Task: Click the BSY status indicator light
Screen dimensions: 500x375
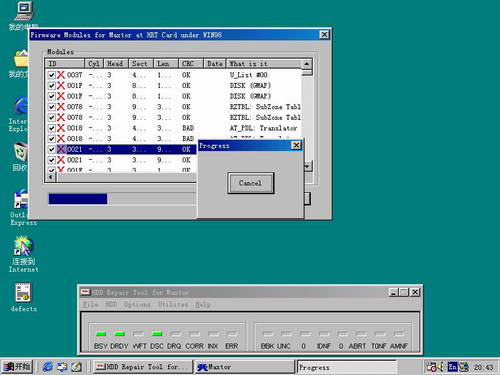Action: (x=101, y=334)
